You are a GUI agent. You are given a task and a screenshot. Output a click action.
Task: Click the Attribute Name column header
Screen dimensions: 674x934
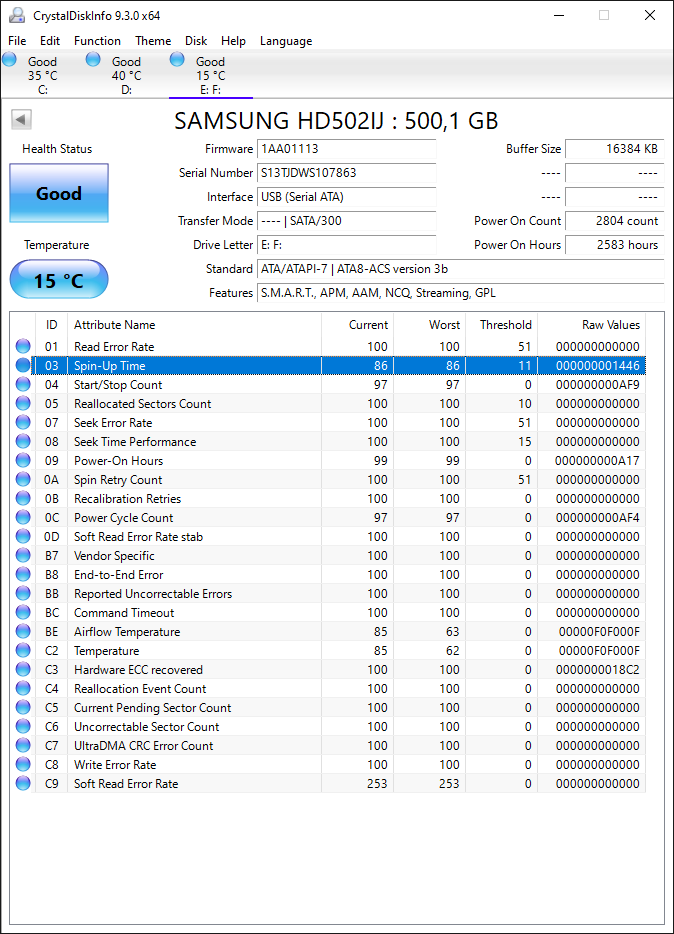coord(195,325)
